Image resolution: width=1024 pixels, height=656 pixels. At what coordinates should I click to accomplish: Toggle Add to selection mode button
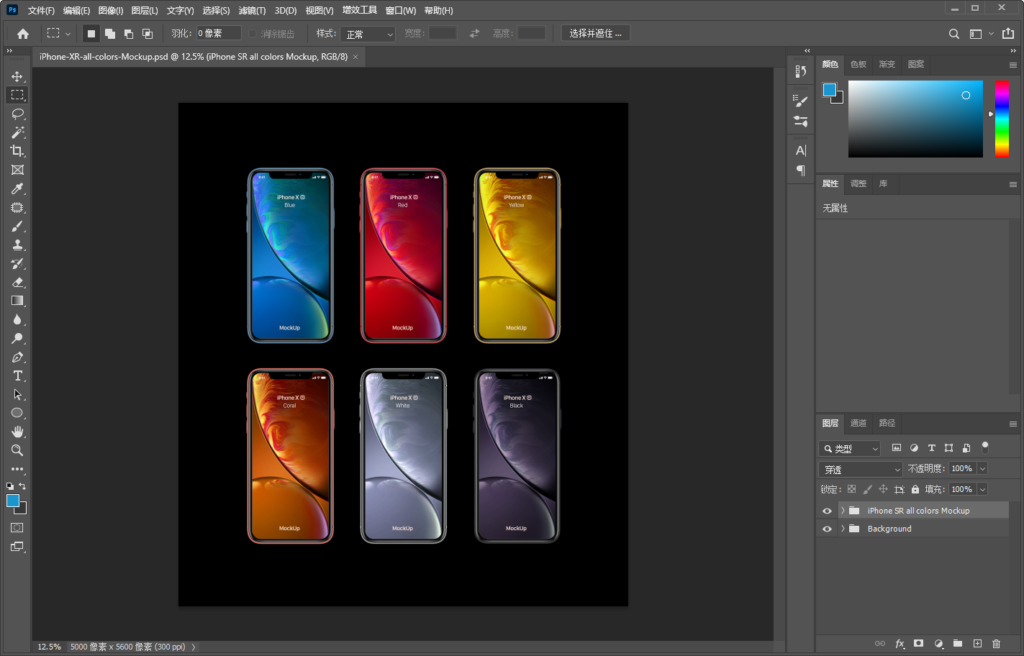110,34
